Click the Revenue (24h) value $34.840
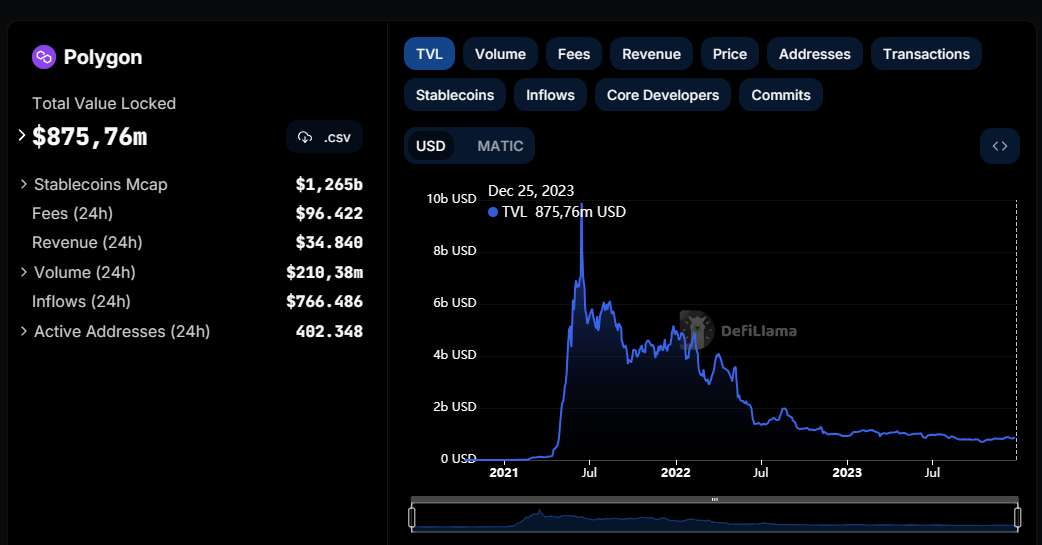1042x545 pixels. coord(330,243)
